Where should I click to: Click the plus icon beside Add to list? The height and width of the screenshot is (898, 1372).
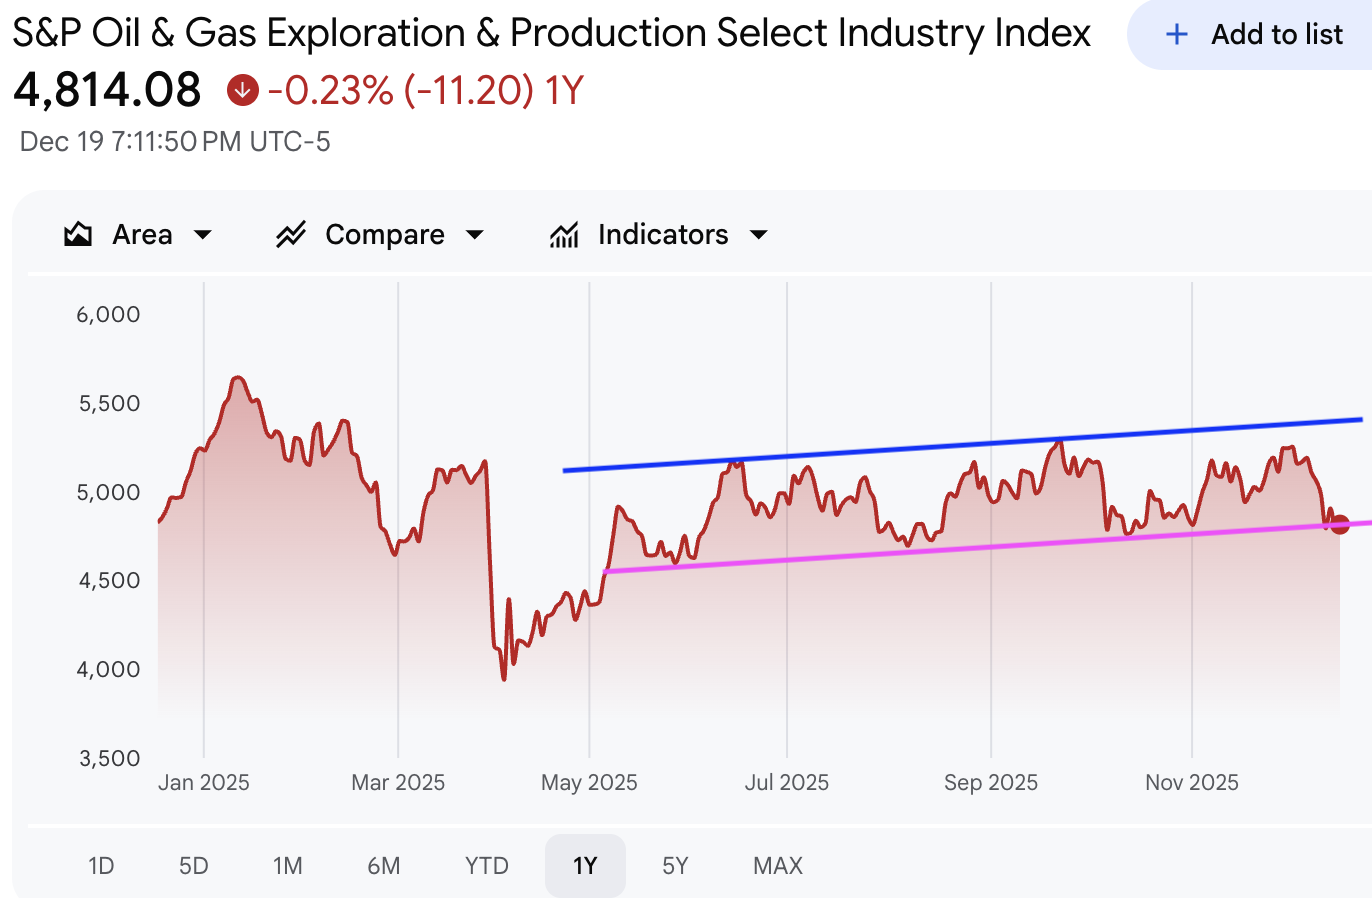pos(1177,35)
